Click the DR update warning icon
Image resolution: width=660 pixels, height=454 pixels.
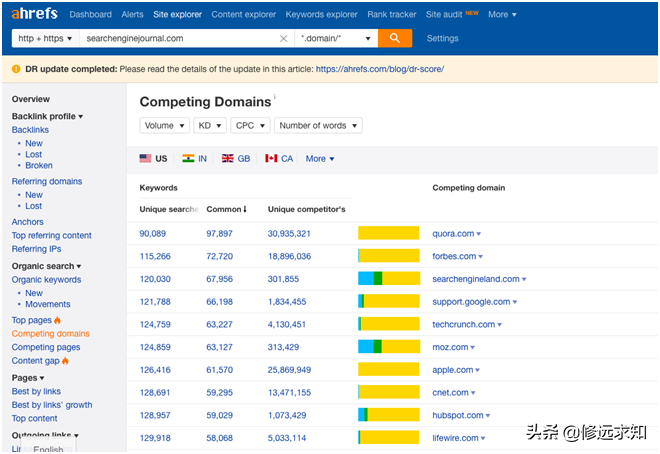tap(16, 69)
